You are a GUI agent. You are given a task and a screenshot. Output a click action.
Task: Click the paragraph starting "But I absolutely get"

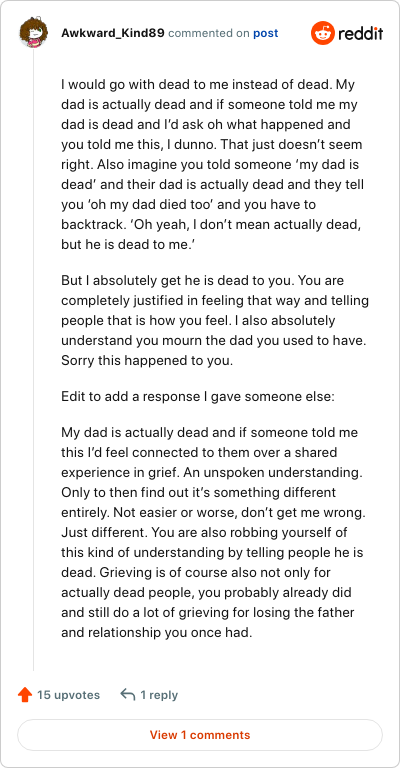click(215, 320)
